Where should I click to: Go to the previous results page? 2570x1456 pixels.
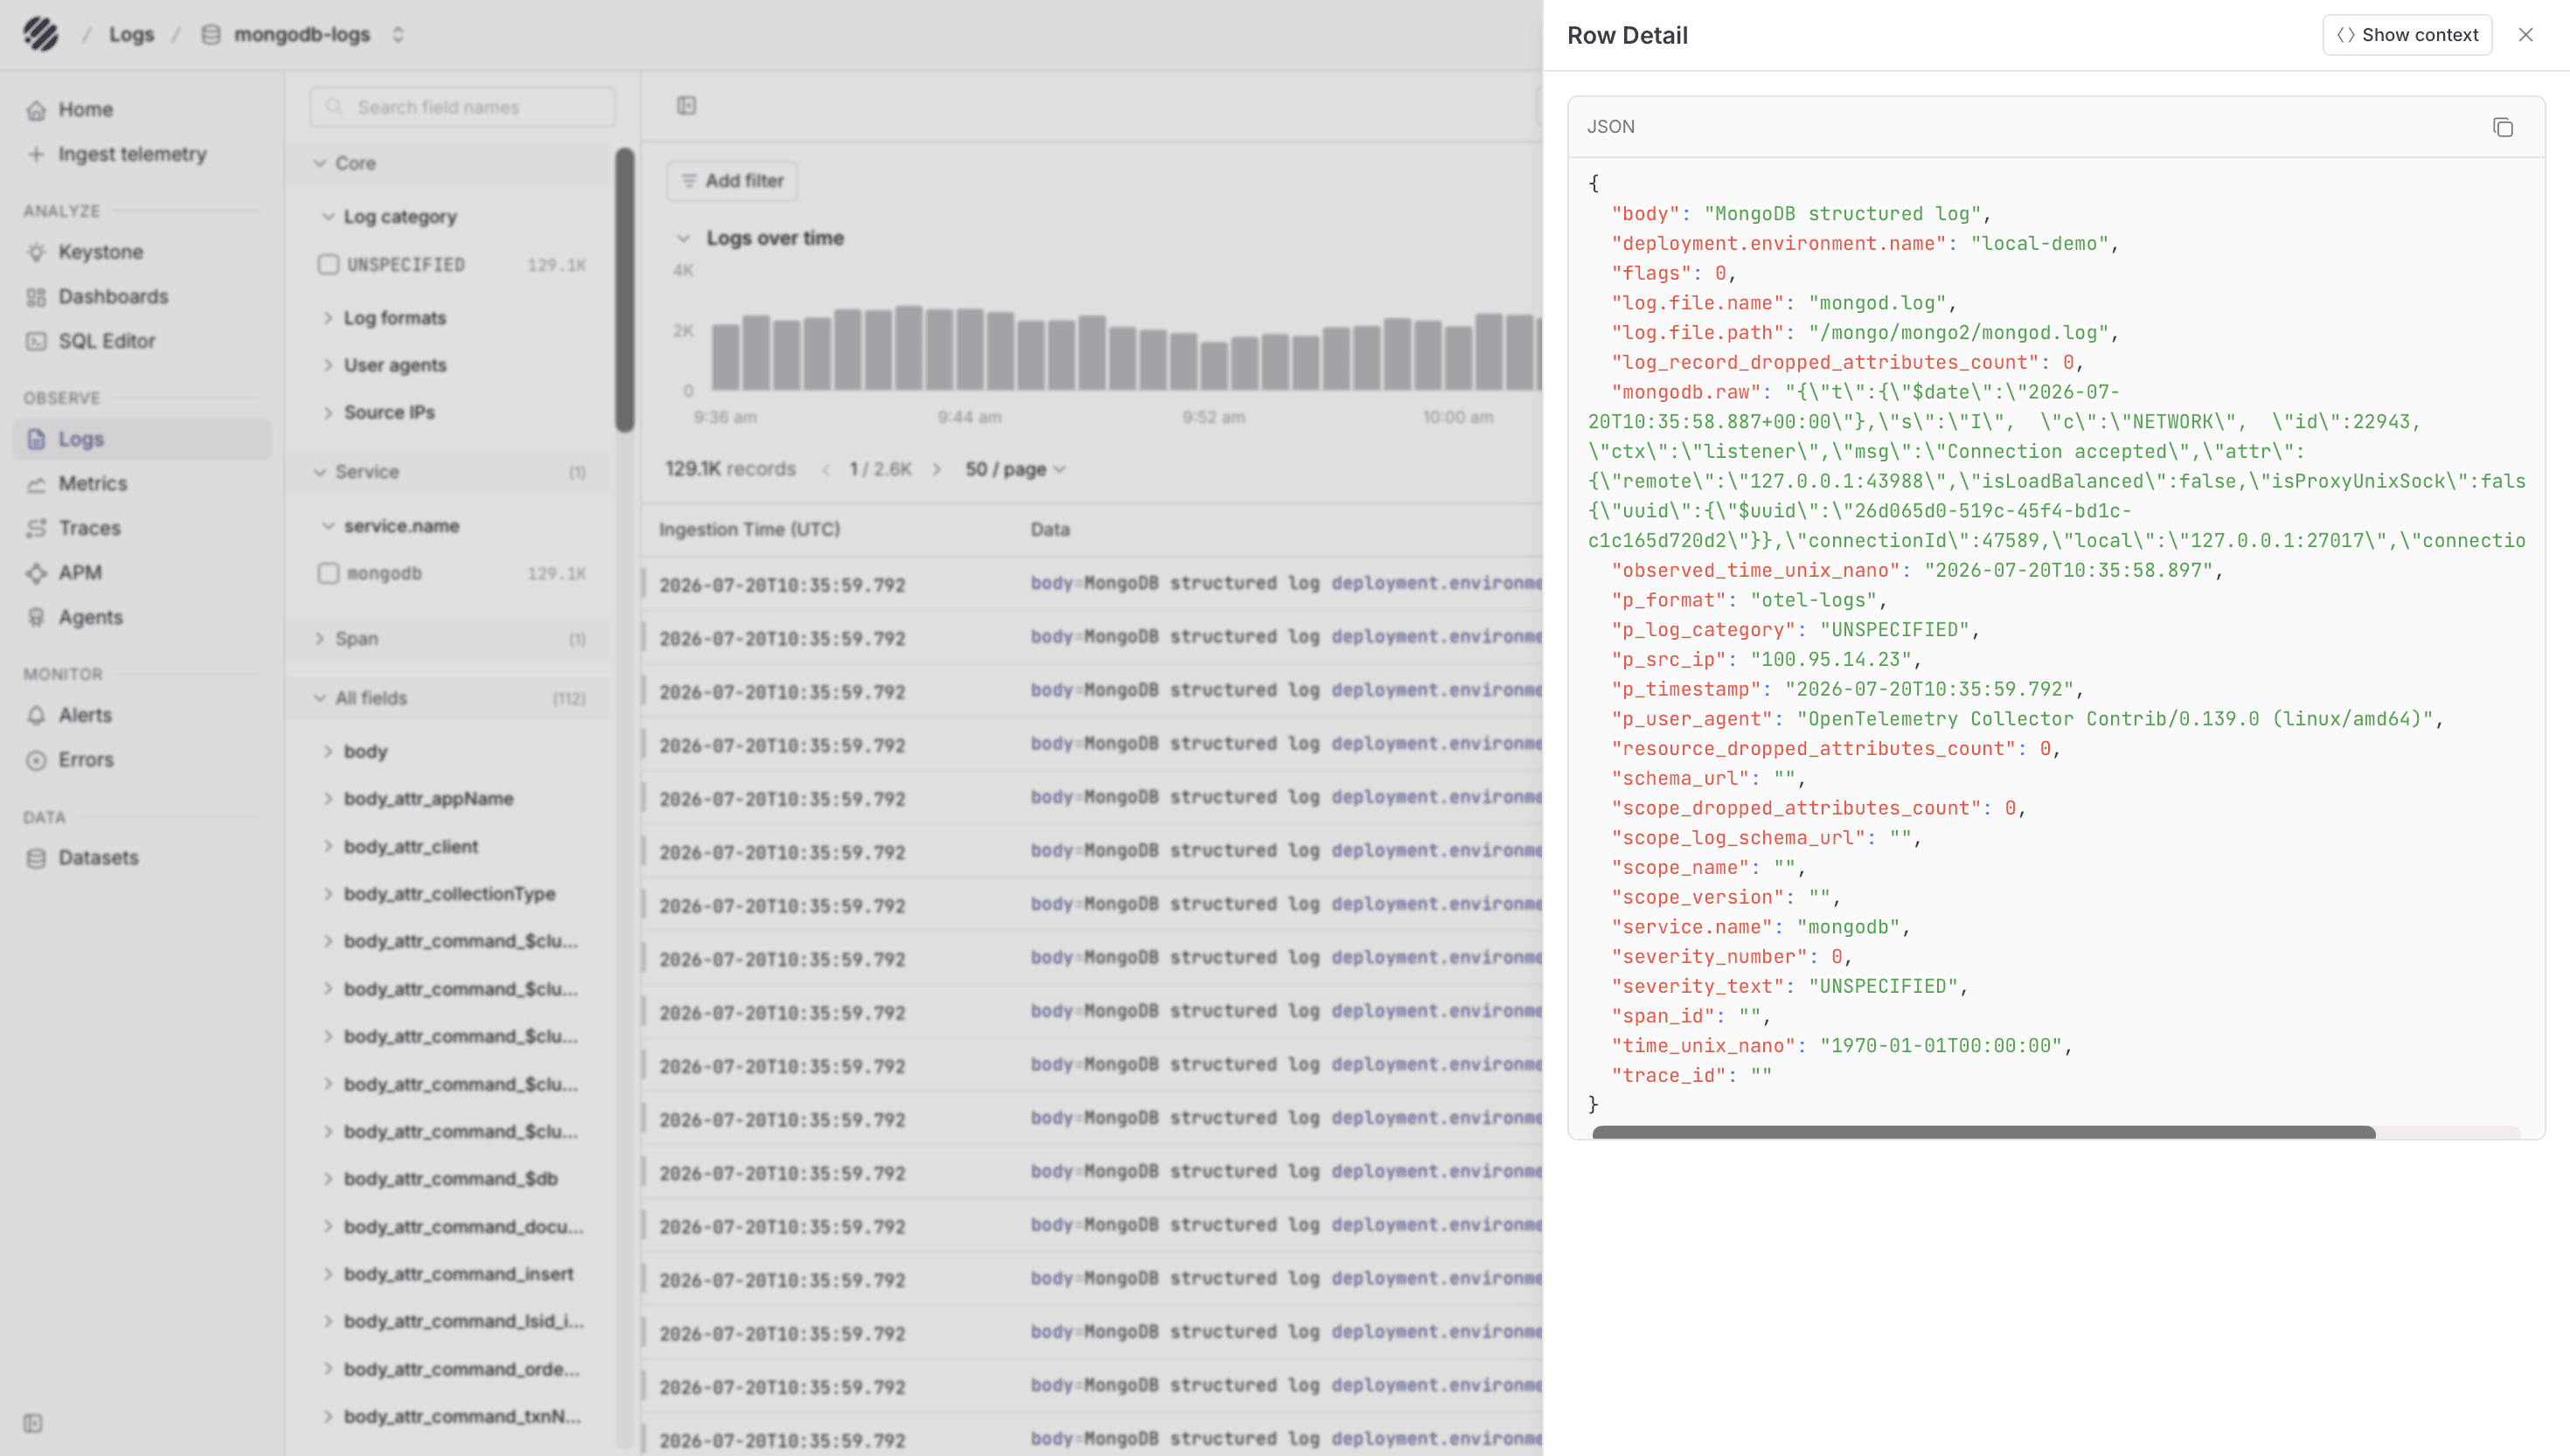826,469
